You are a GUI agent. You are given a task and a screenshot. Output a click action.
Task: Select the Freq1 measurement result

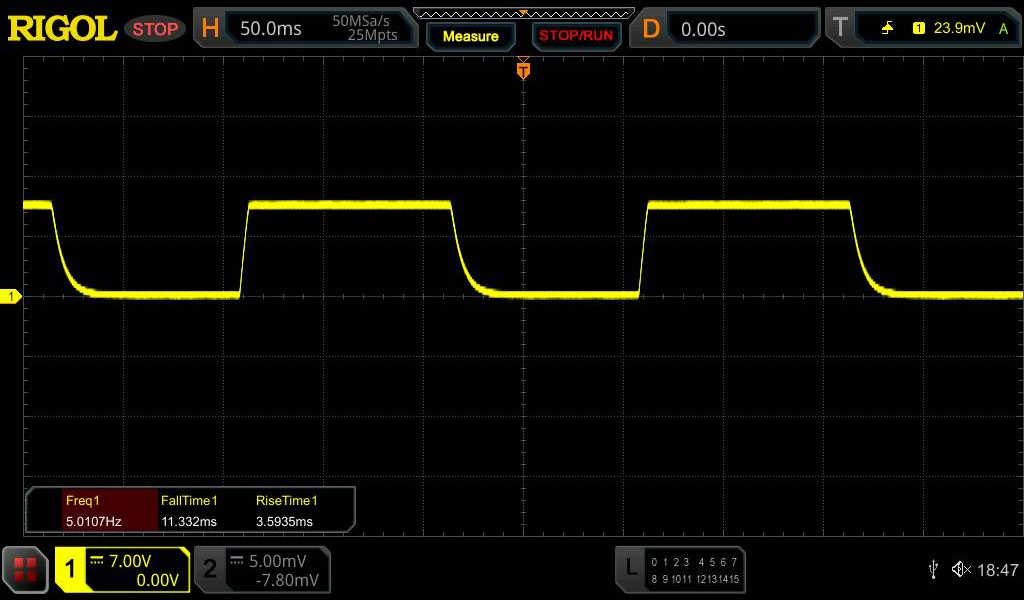point(94,511)
